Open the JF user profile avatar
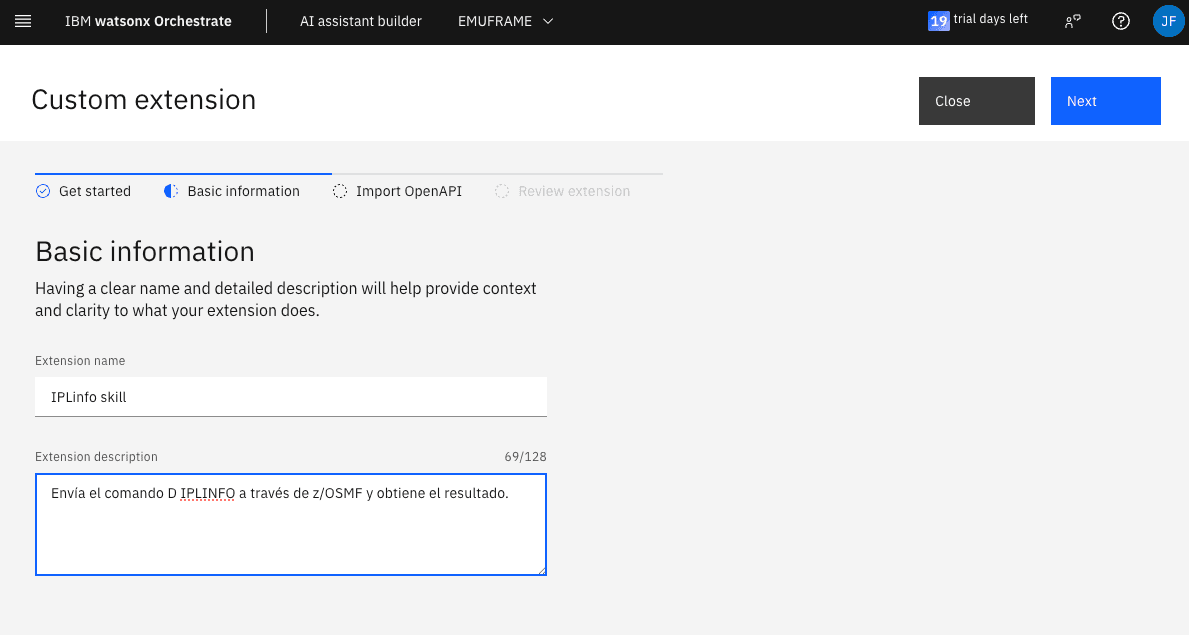Image resolution: width=1189 pixels, height=635 pixels. click(1168, 21)
